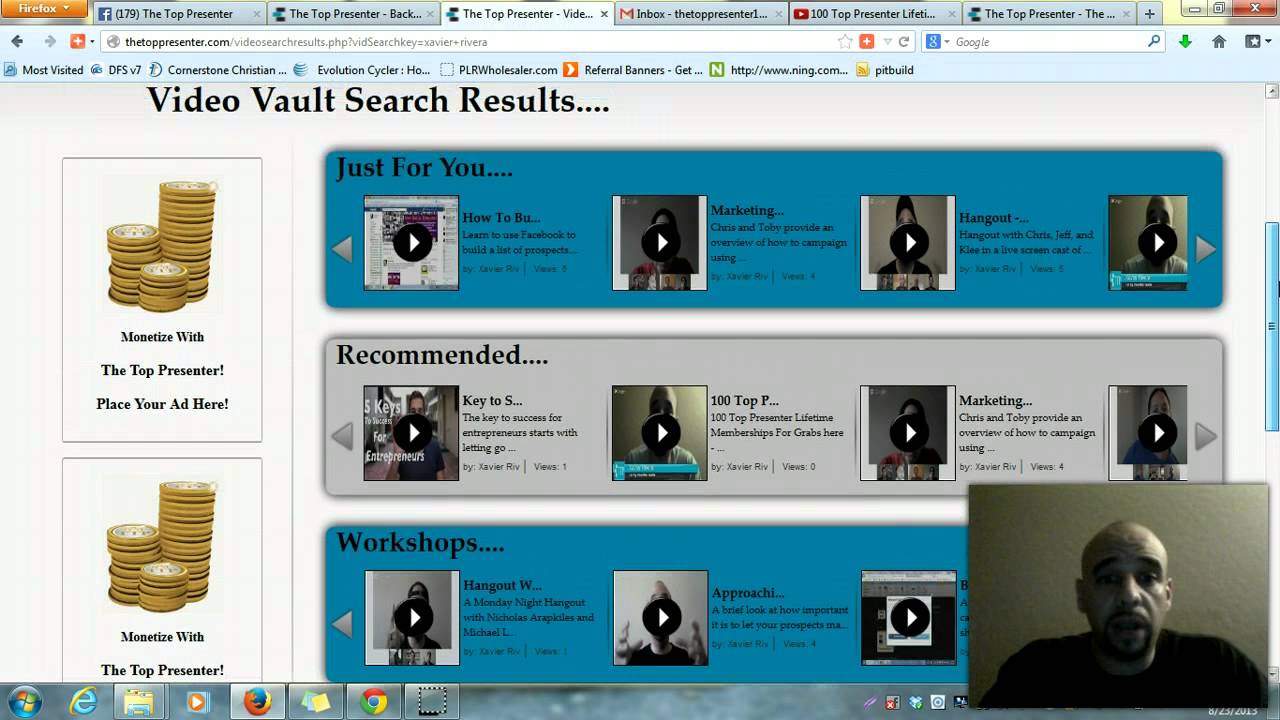Click the Reload page icon in address bar
The width and height of the screenshot is (1280, 720).
pyautogui.click(x=904, y=42)
